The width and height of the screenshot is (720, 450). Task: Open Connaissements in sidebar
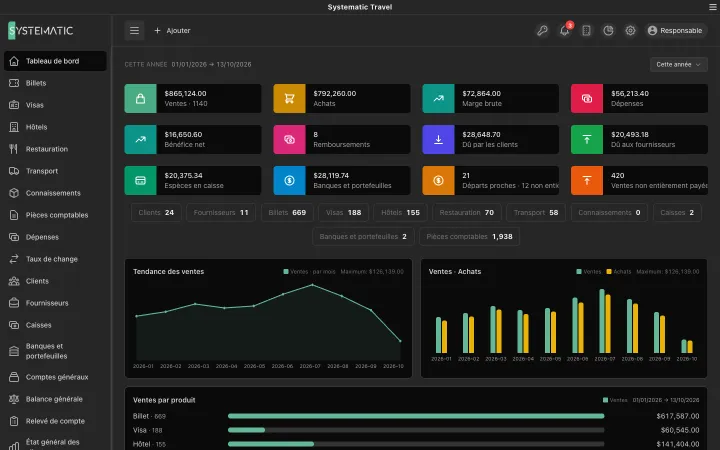pyautogui.click(x=55, y=193)
